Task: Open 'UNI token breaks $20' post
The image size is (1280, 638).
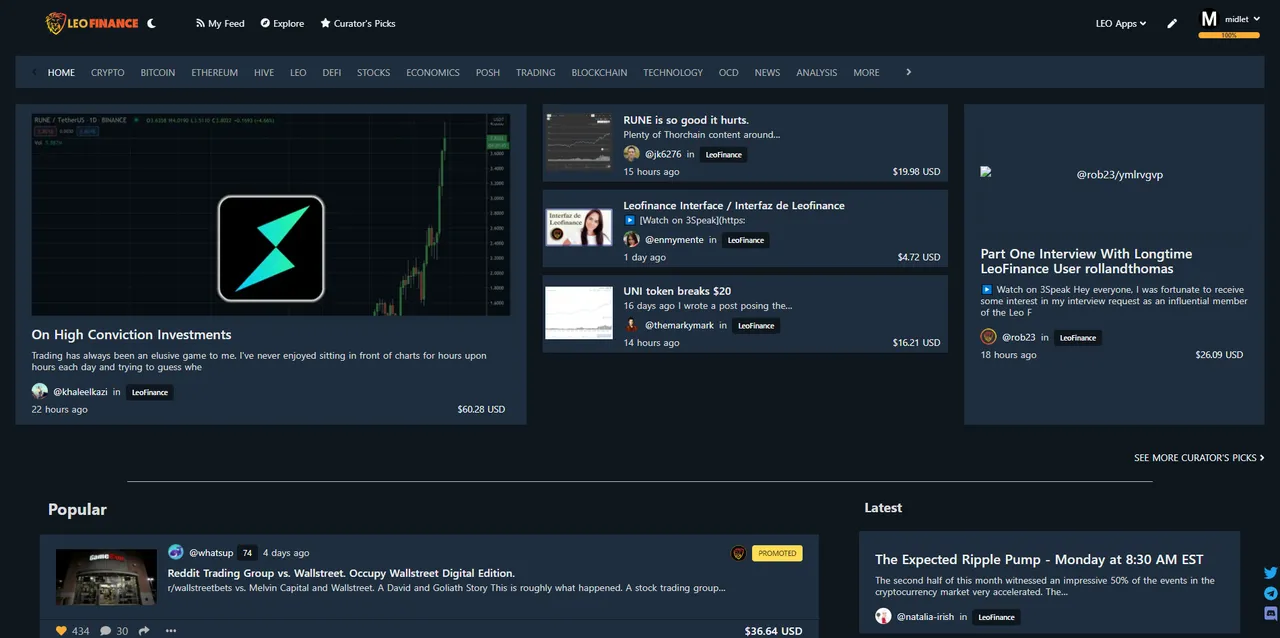Action: click(677, 291)
